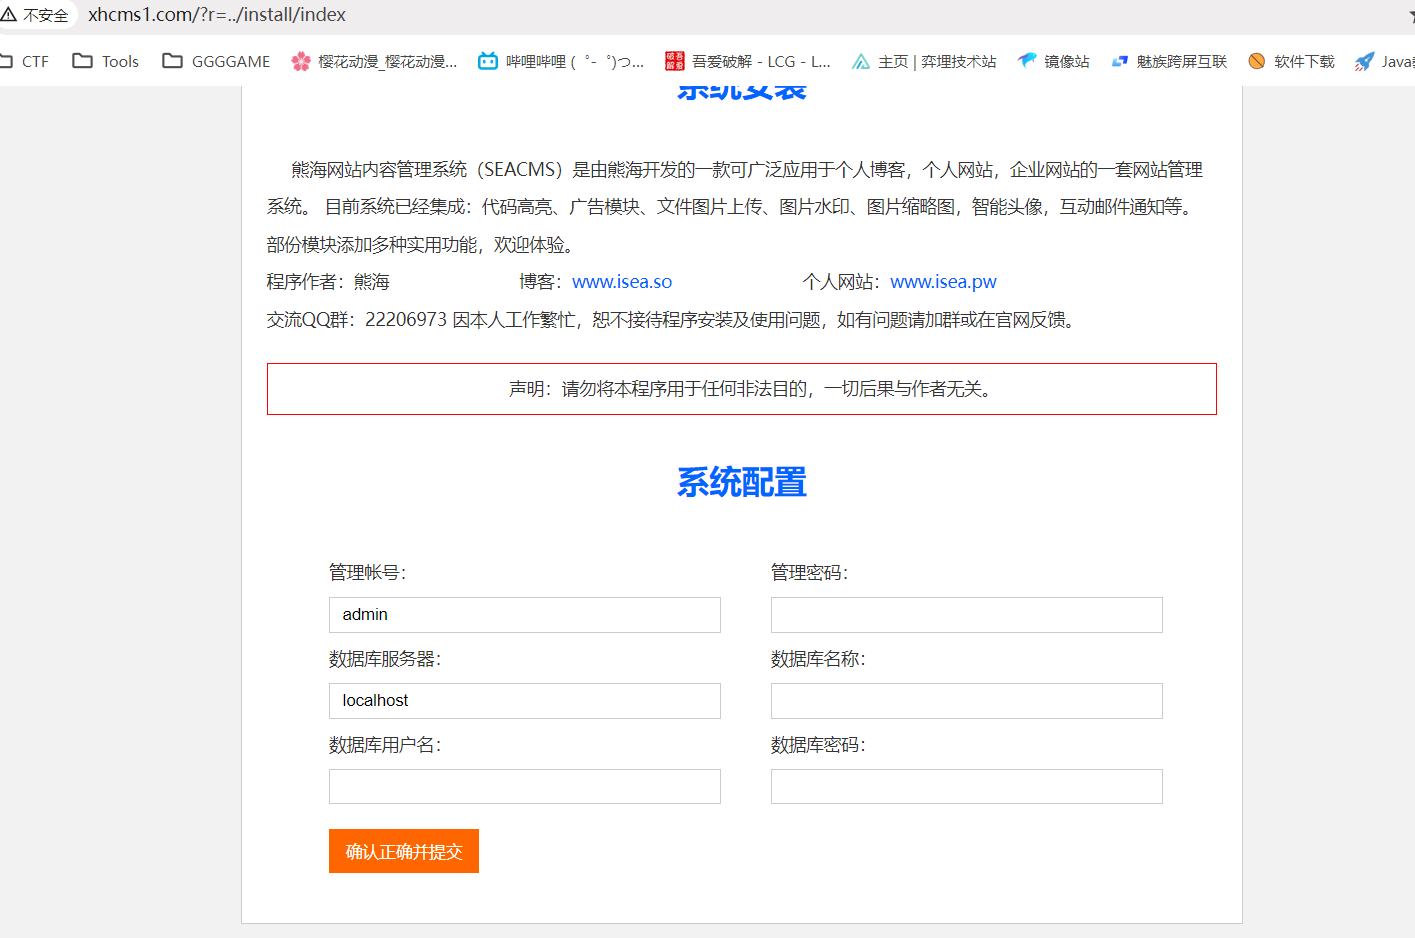Open the CTF bookmark folder
Viewport: 1415px width, 938px height.
(25, 61)
